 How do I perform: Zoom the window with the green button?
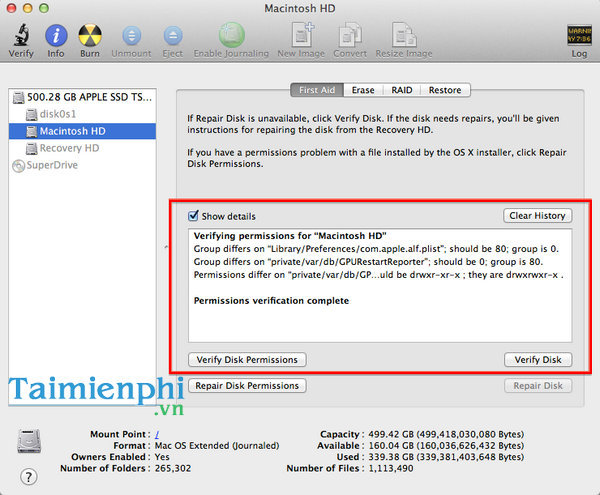tap(44, 8)
